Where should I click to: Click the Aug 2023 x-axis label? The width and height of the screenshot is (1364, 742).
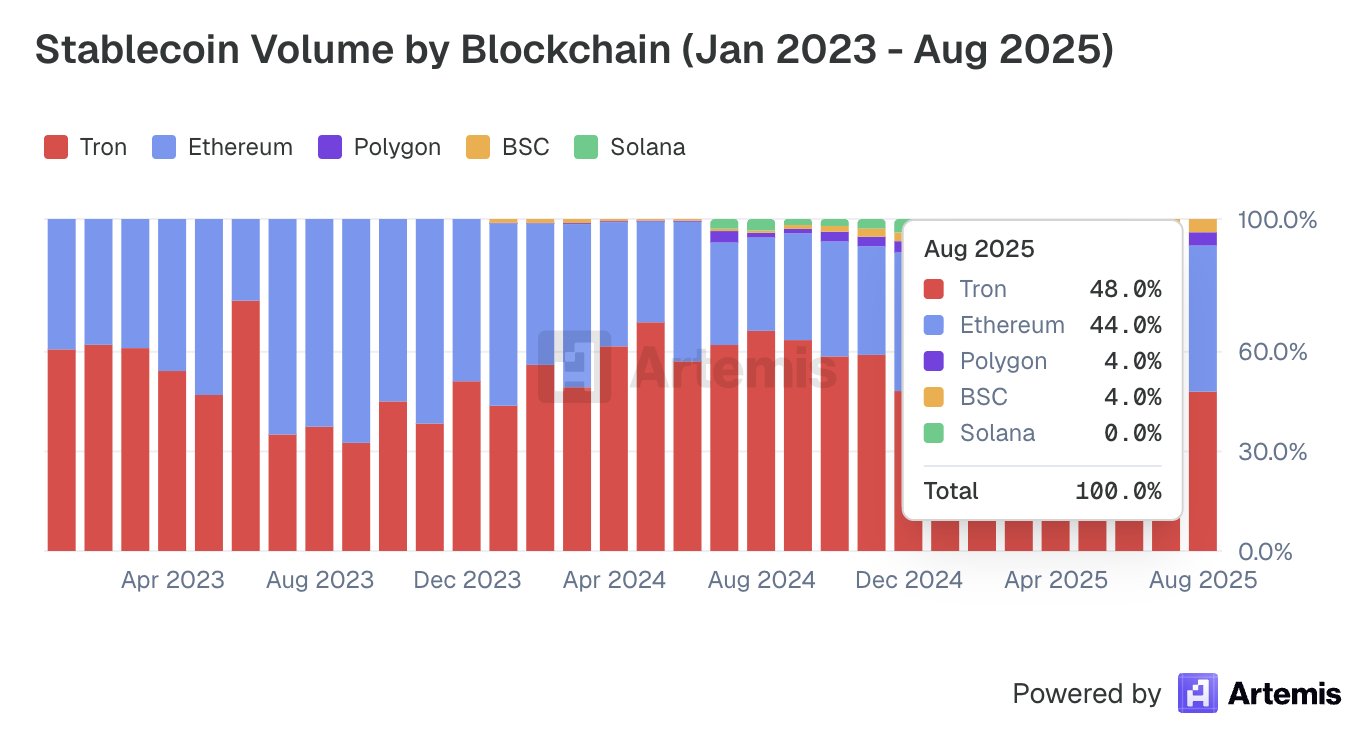pyautogui.click(x=320, y=580)
